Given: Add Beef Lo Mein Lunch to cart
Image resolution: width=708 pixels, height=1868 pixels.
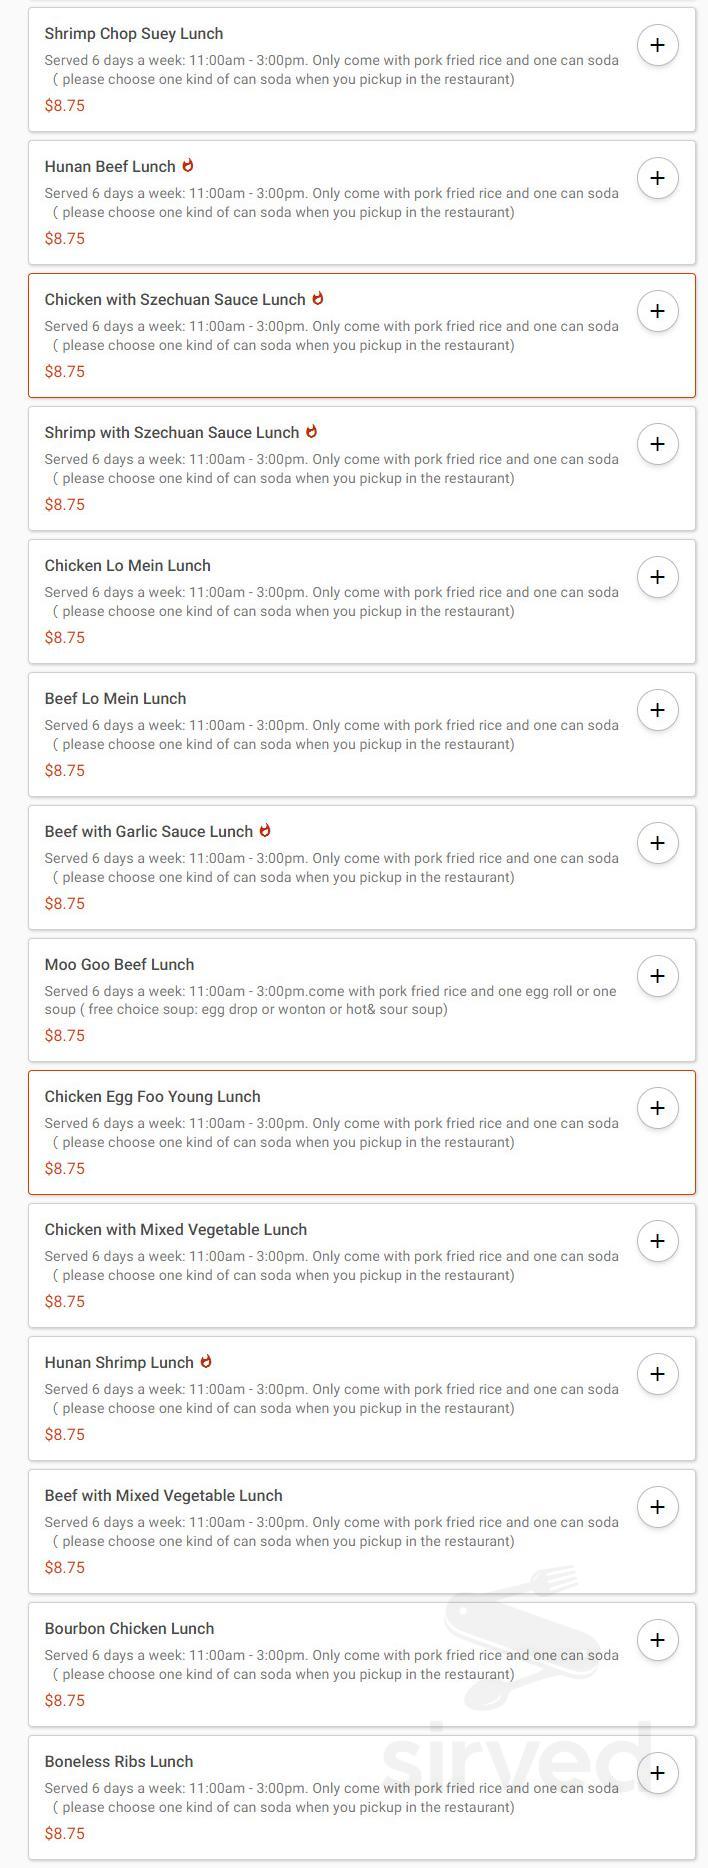Looking at the screenshot, I should point(658,710).
